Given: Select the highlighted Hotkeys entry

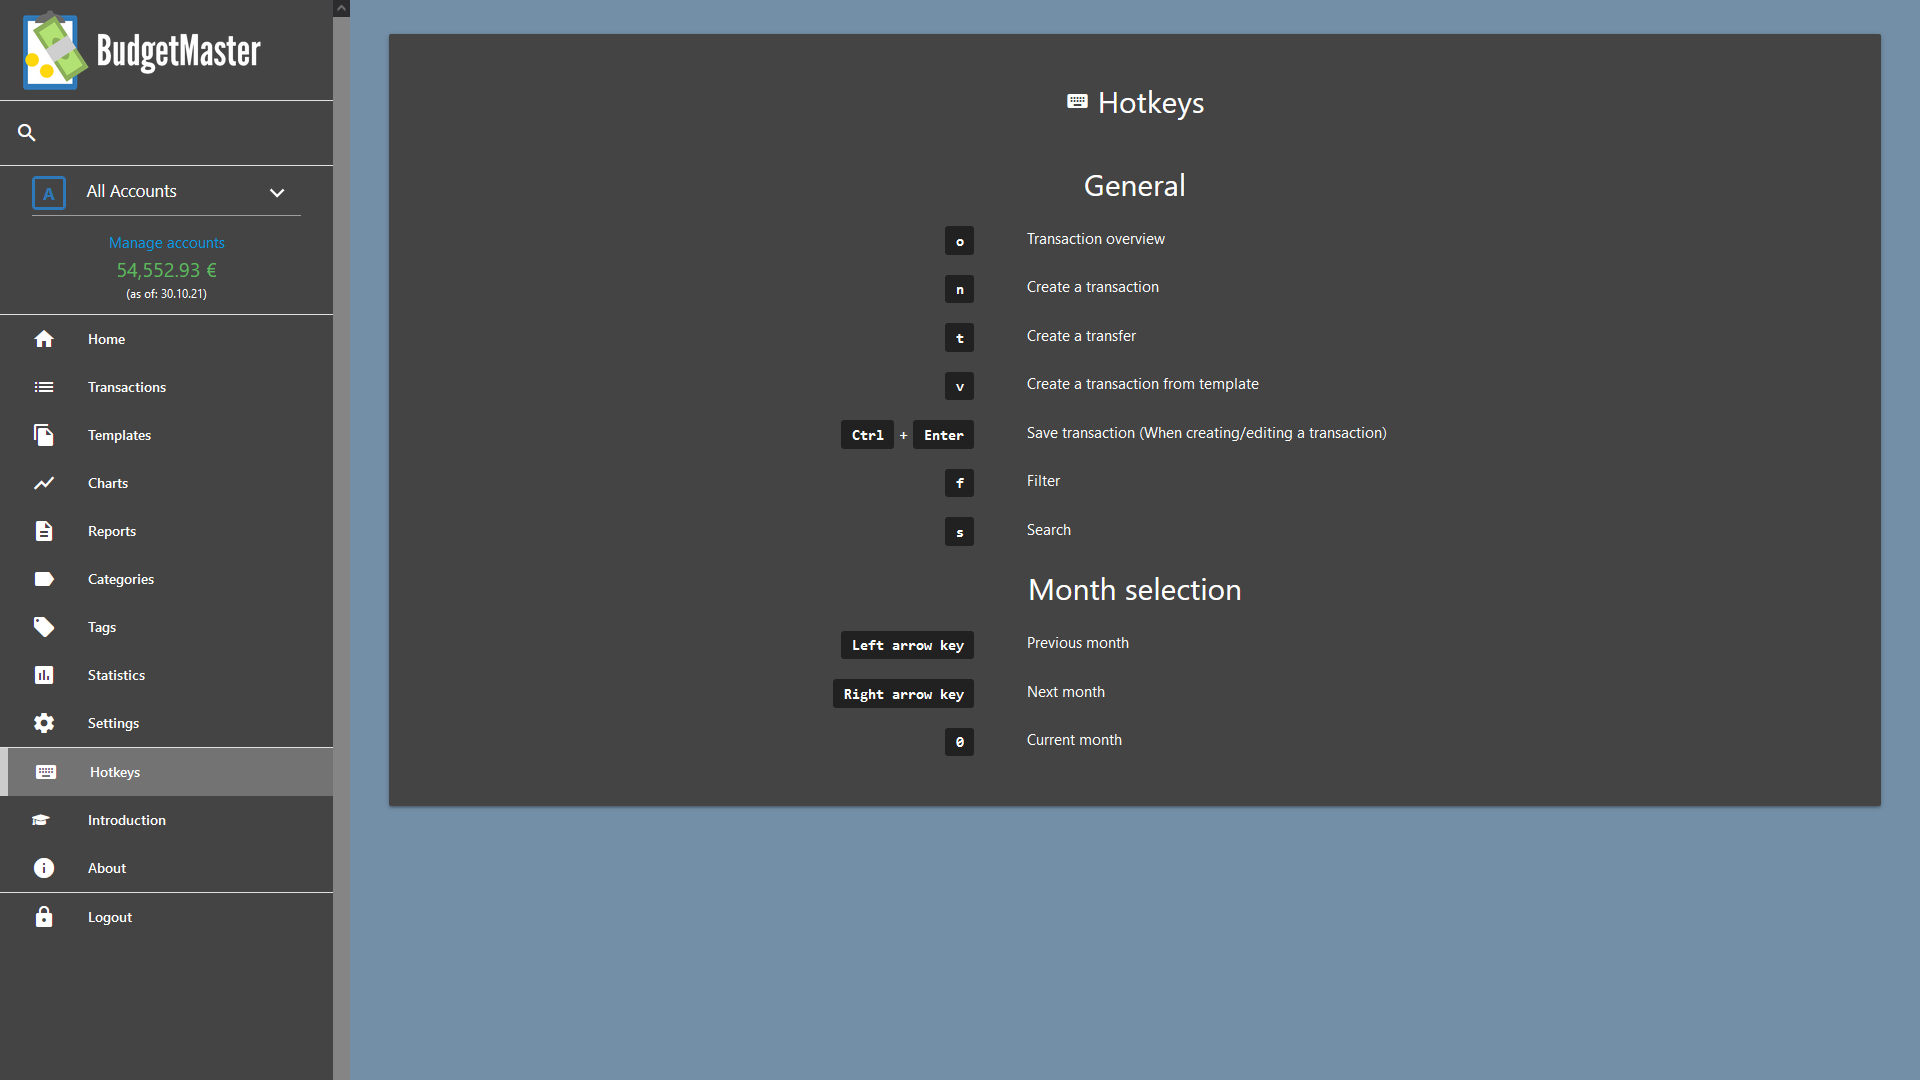Looking at the screenshot, I should click(166, 772).
